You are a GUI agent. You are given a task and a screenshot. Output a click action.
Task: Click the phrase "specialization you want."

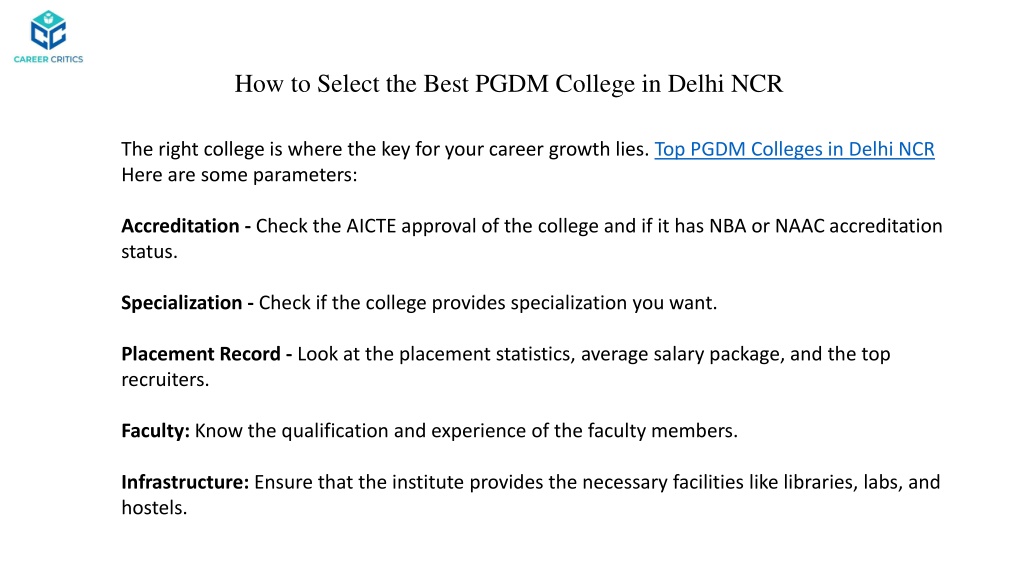[x=613, y=304]
